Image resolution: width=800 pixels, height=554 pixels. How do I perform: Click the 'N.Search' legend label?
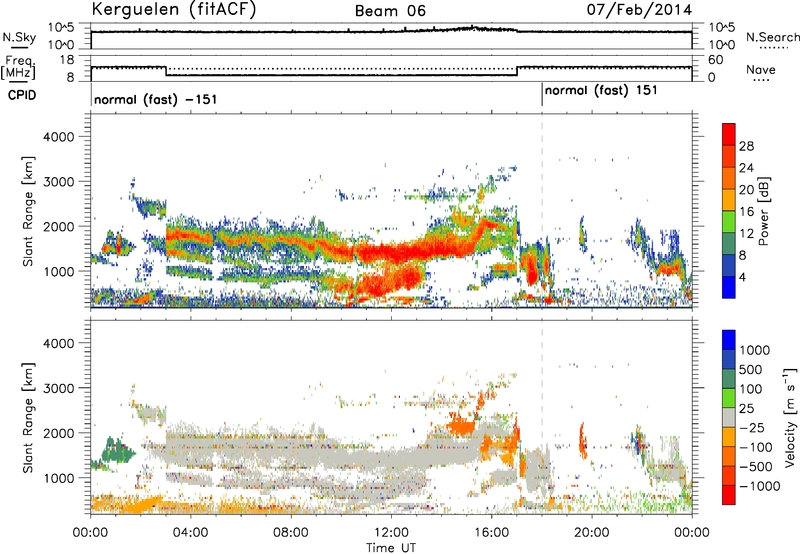[x=772, y=37]
